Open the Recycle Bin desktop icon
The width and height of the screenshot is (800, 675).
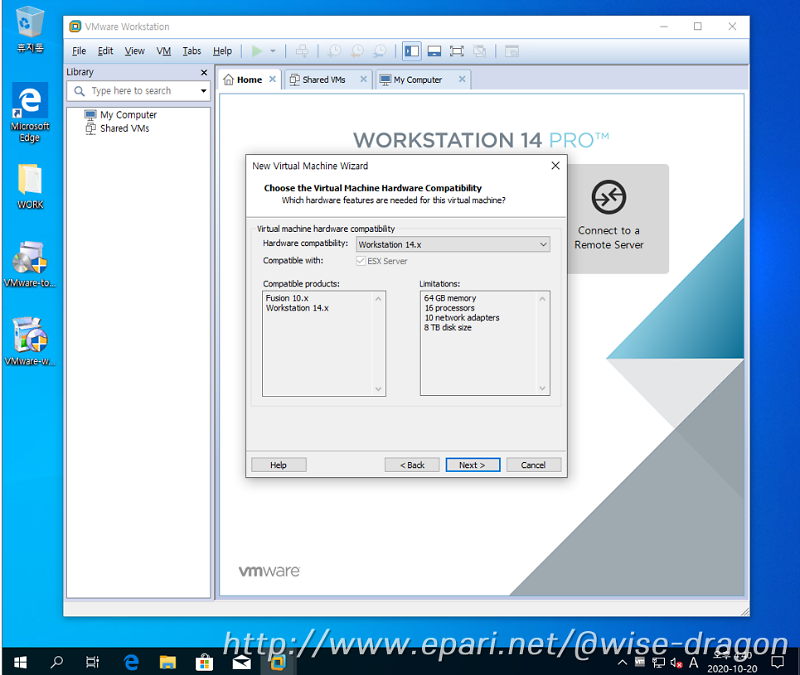click(30, 30)
